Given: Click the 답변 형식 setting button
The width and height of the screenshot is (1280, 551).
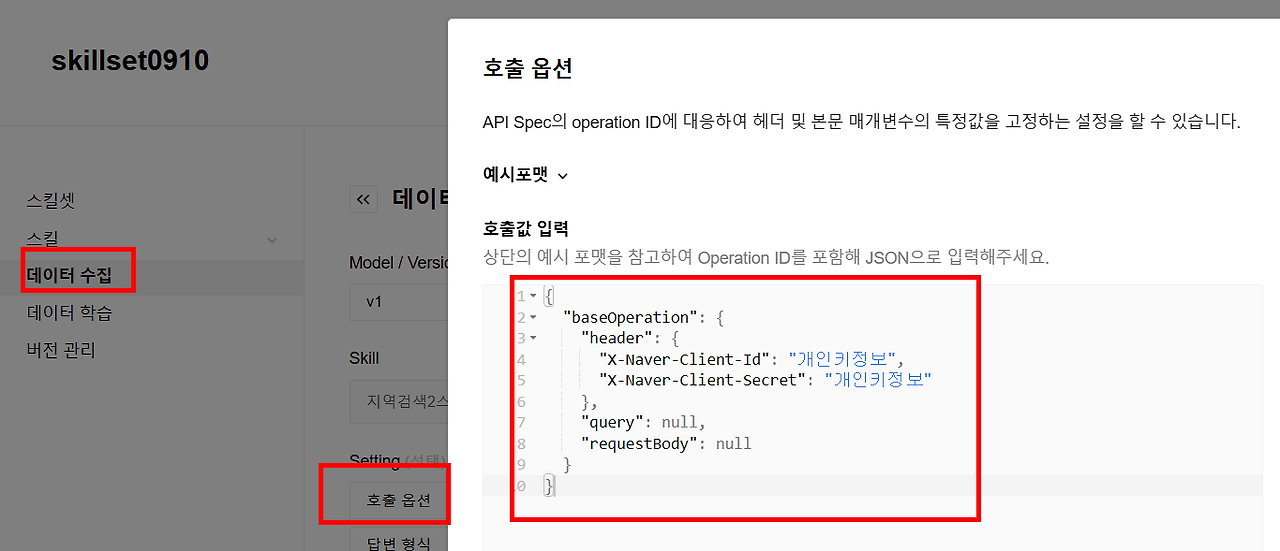Looking at the screenshot, I should tap(398, 543).
